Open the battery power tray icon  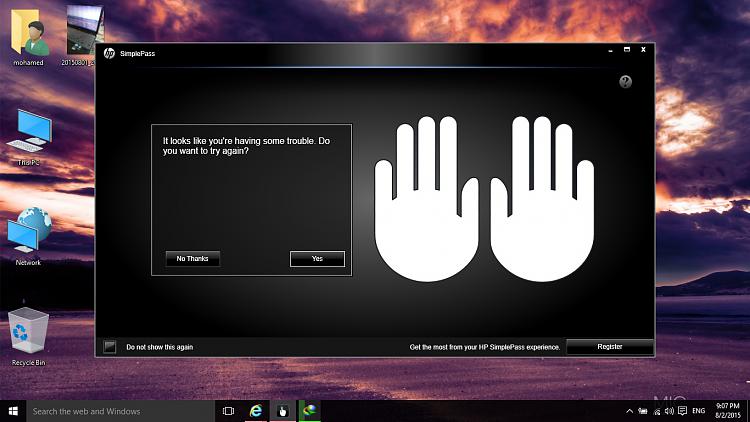(643, 411)
